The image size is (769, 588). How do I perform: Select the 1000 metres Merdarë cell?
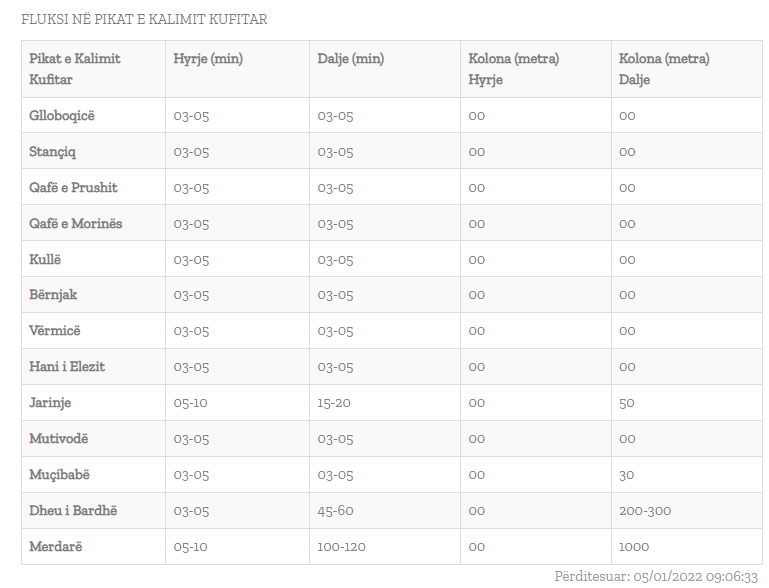click(x=634, y=547)
